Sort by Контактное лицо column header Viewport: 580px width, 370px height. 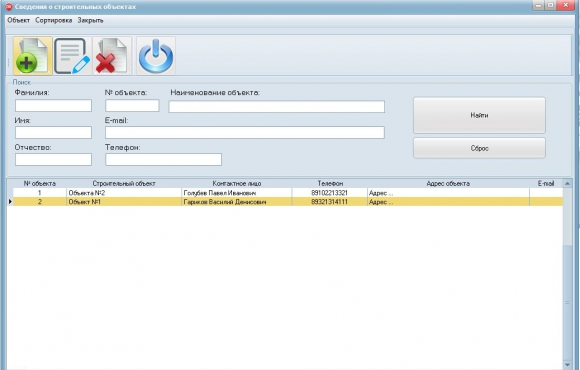(237, 184)
